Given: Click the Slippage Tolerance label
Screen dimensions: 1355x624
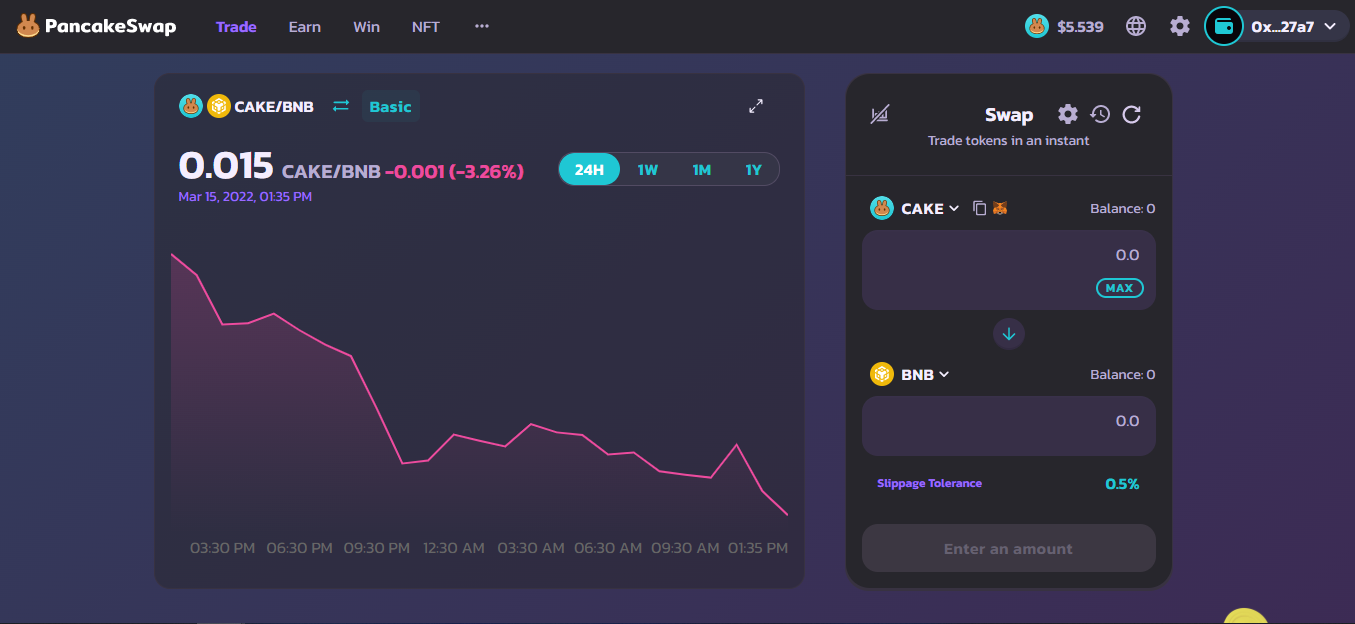Looking at the screenshot, I should [929, 483].
